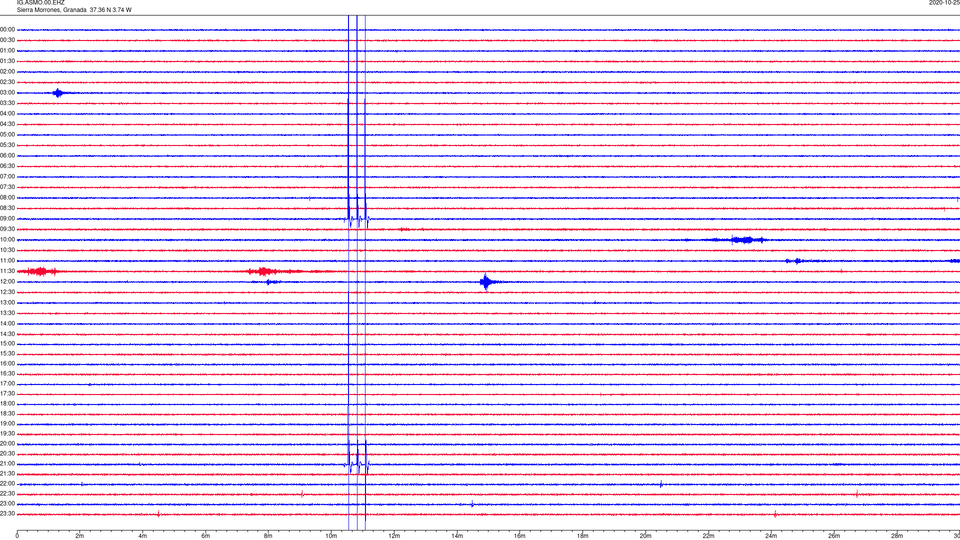
Task: Click the 24m tick on the minutes axis
Action: [771, 536]
